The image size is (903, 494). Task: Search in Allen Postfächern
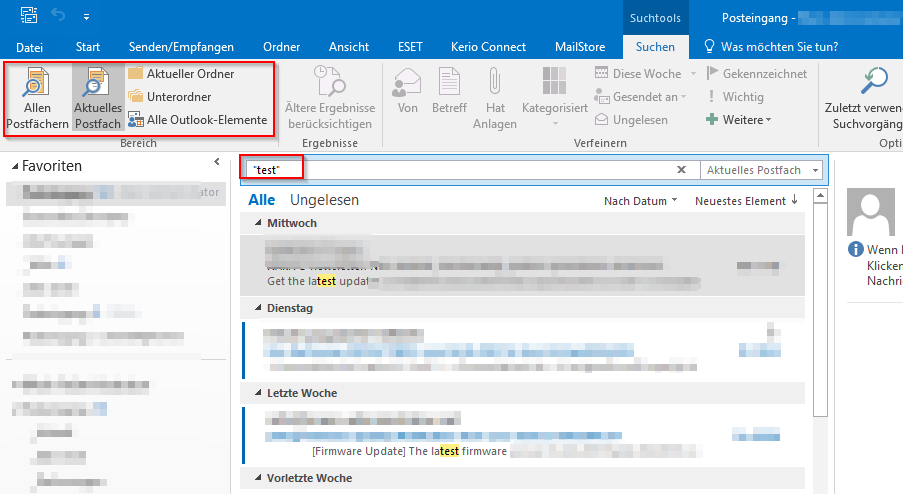(37, 98)
